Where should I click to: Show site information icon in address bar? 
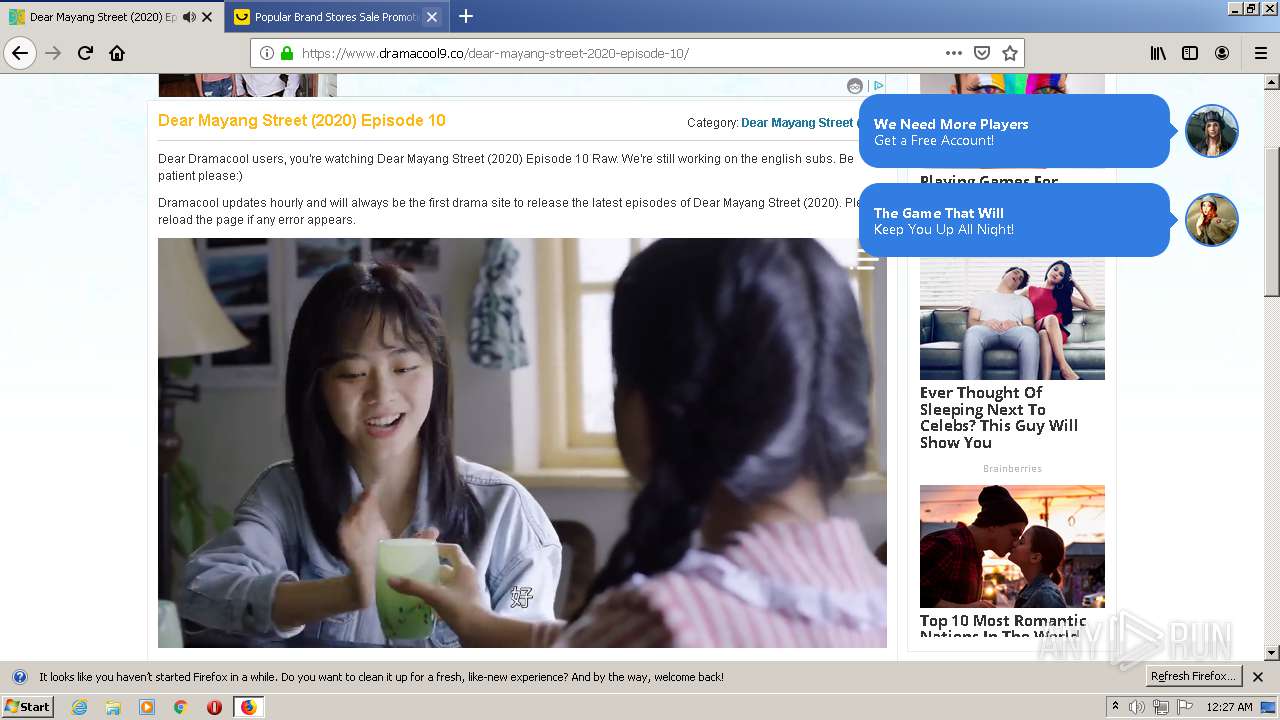pos(266,53)
